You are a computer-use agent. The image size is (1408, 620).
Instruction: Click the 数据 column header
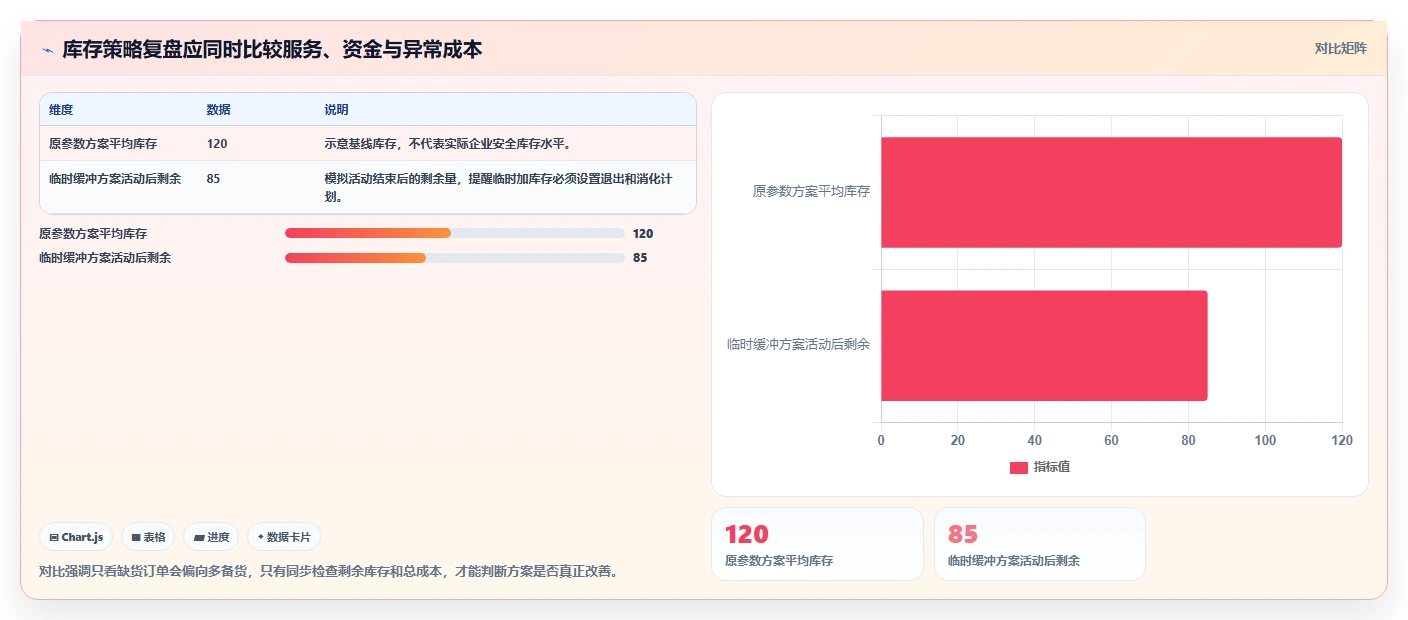tap(219, 109)
